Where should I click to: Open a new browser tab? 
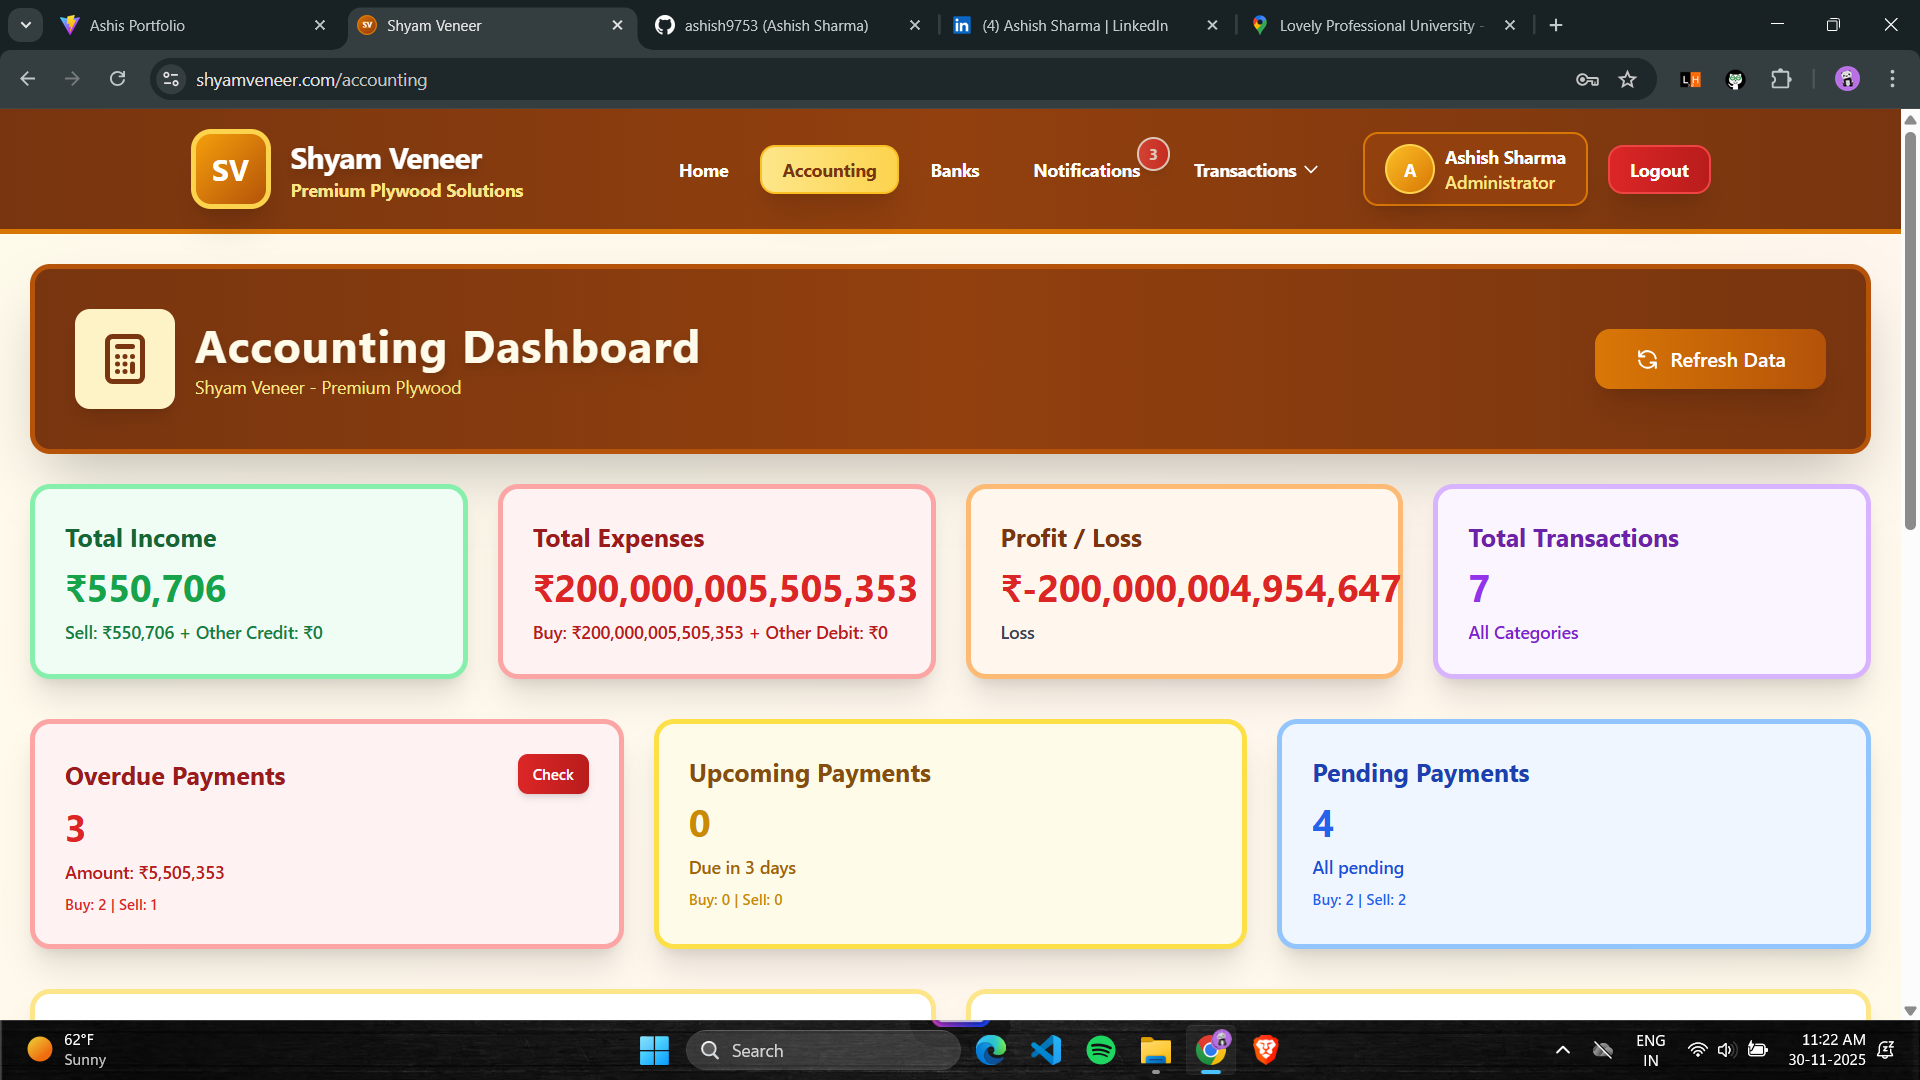(x=1556, y=25)
